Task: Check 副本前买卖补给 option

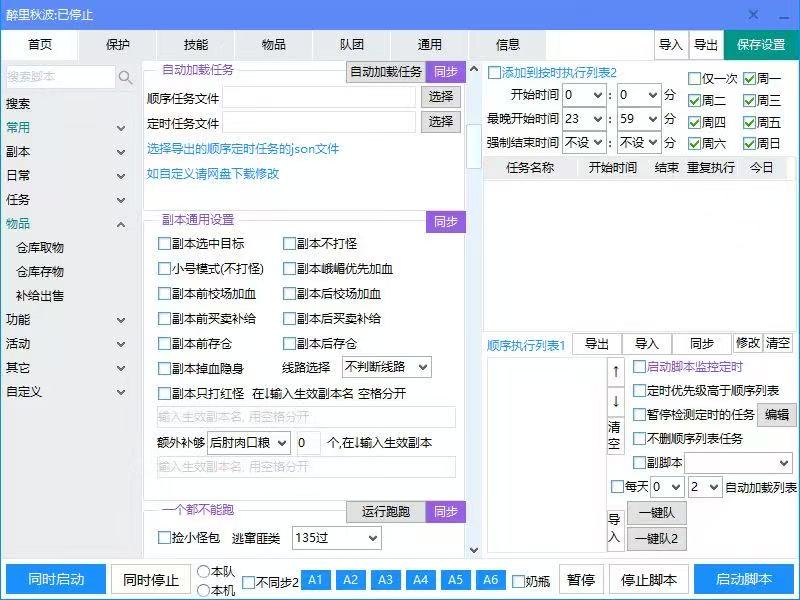Action: (164, 319)
